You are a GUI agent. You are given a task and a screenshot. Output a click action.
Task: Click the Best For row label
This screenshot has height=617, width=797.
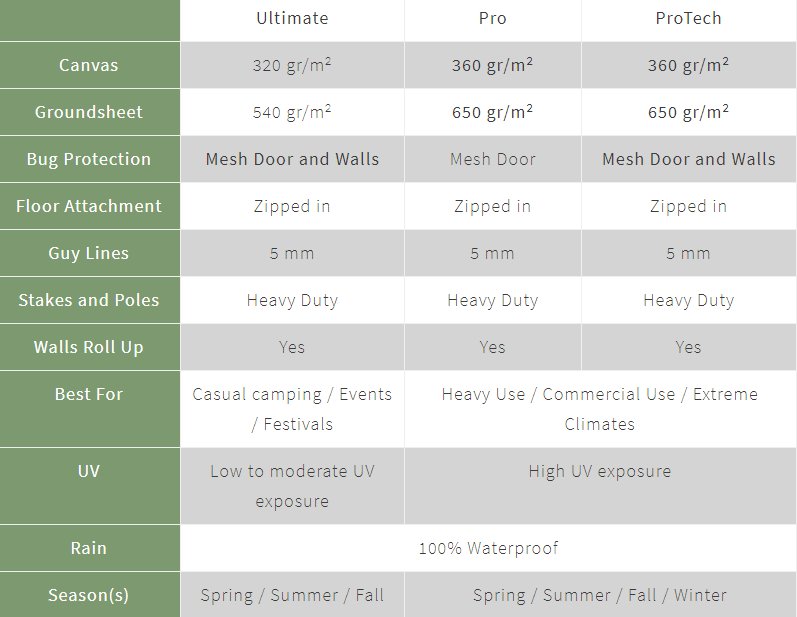point(89,394)
